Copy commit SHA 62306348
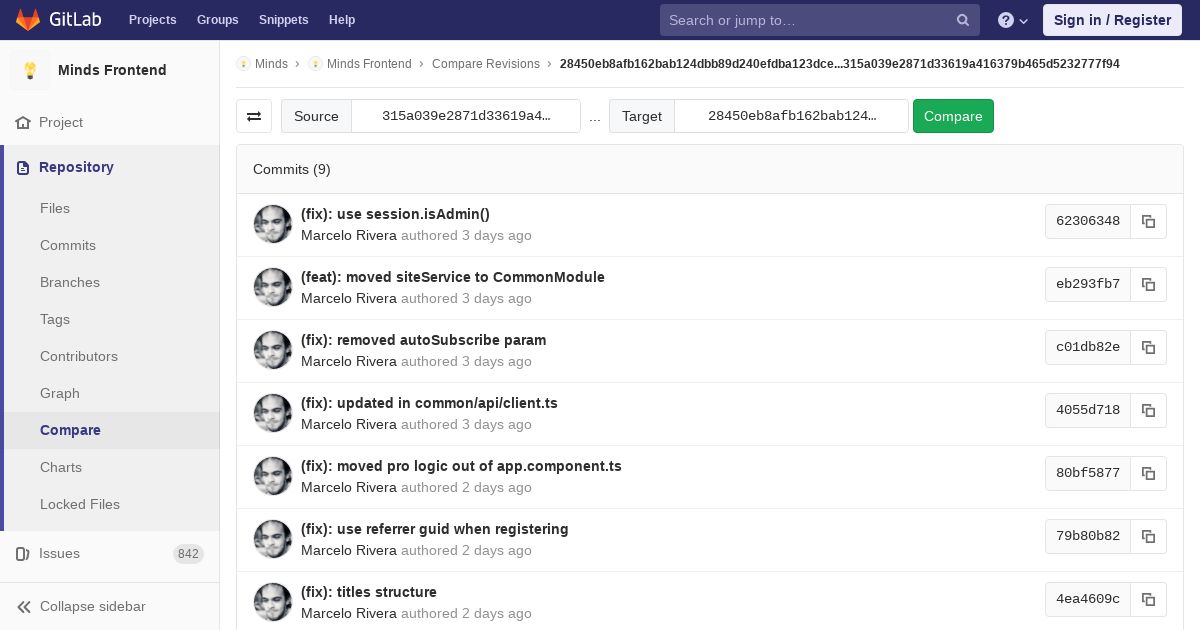The width and height of the screenshot is (1200, 630). 1148,221
